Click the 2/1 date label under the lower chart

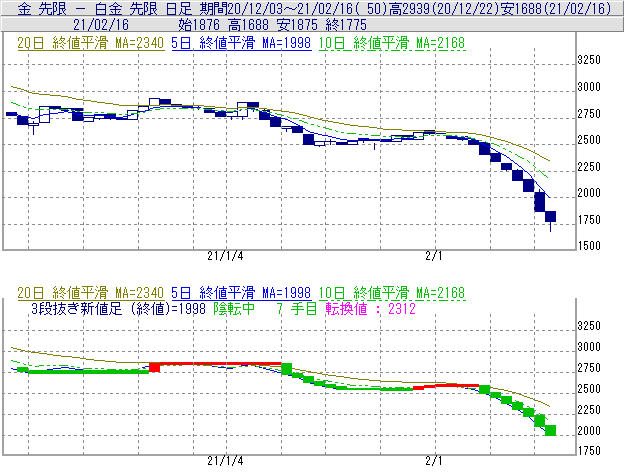point(434,461)
